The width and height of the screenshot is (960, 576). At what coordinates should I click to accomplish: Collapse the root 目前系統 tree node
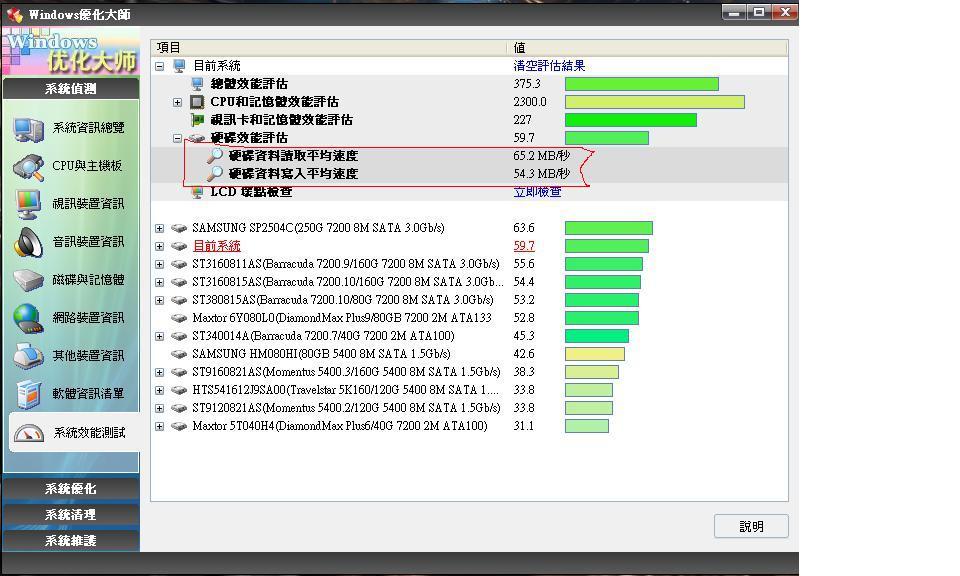point(160,66)
